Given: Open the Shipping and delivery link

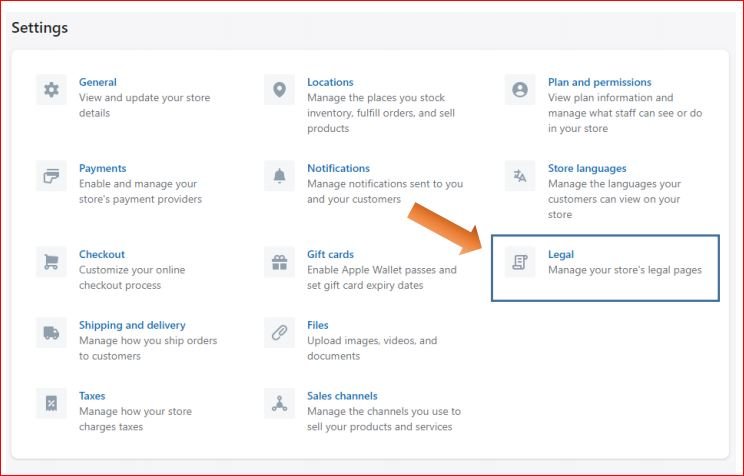Looking at the screenshot, I should 132,325.
